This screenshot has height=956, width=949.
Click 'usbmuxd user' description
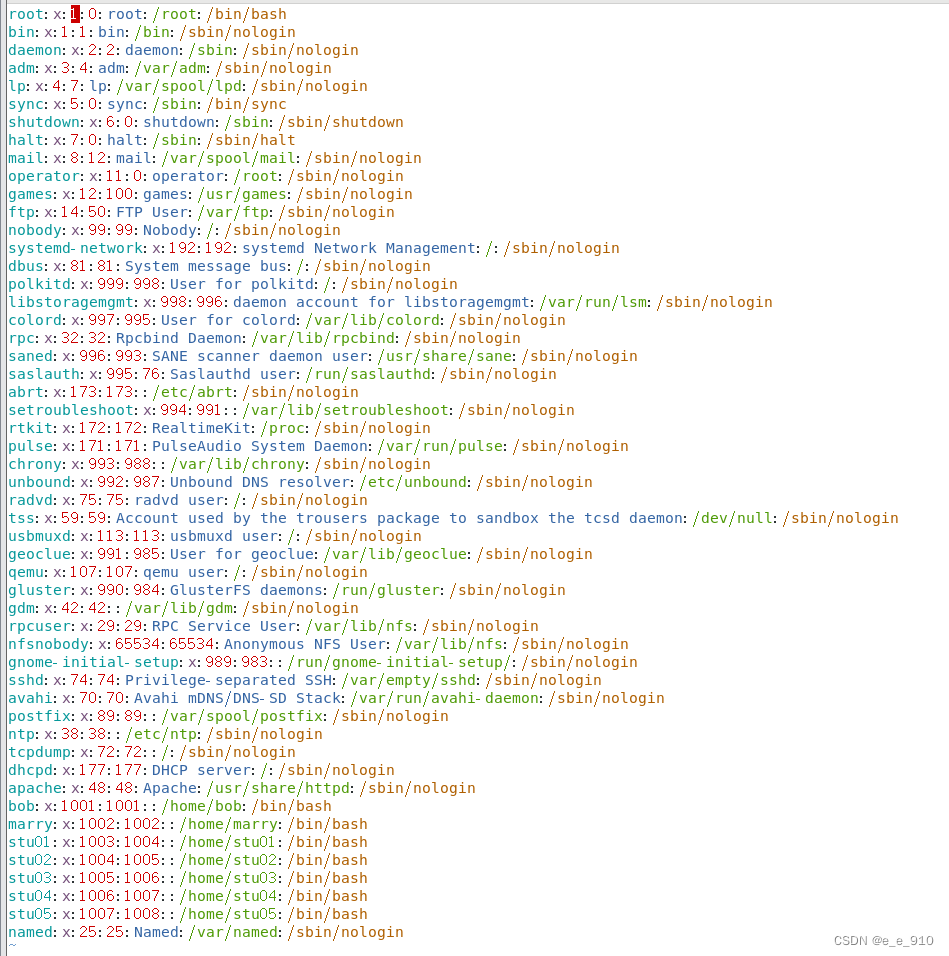click(224, 536)
